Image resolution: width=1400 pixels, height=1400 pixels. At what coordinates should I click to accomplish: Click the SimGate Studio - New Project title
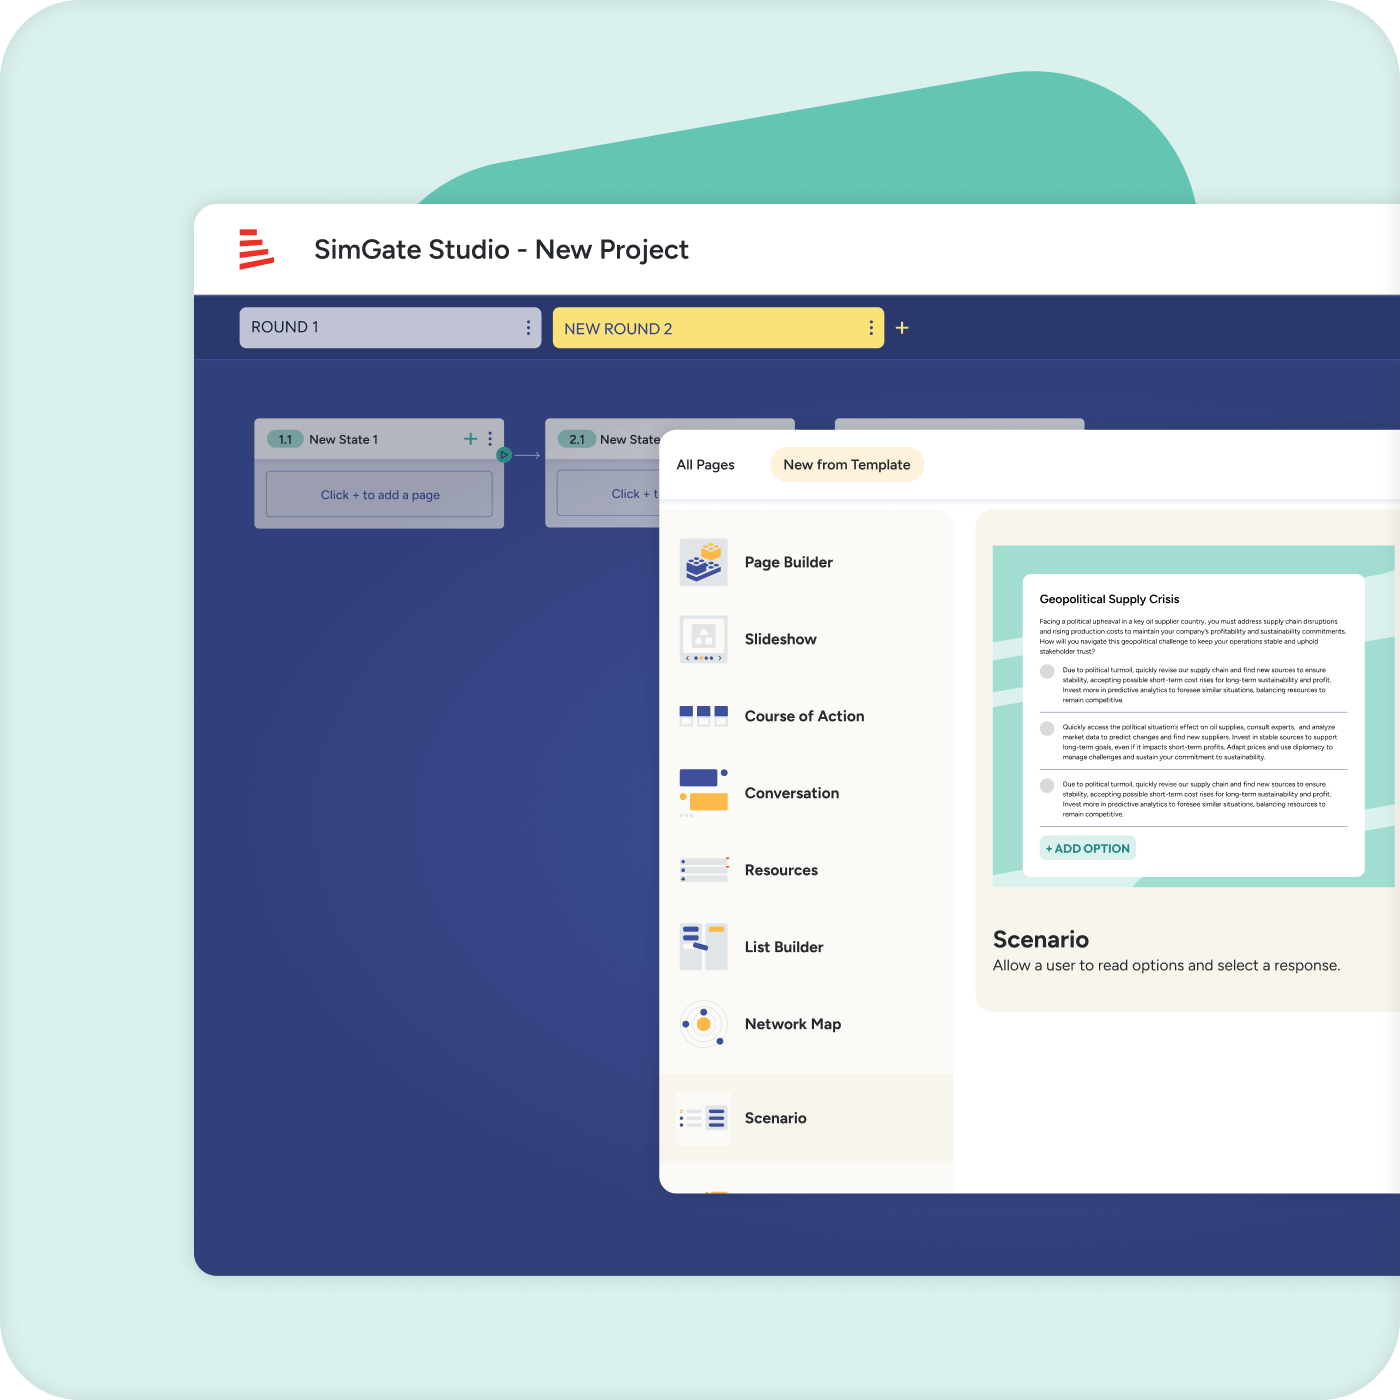[x=501, y=249]
